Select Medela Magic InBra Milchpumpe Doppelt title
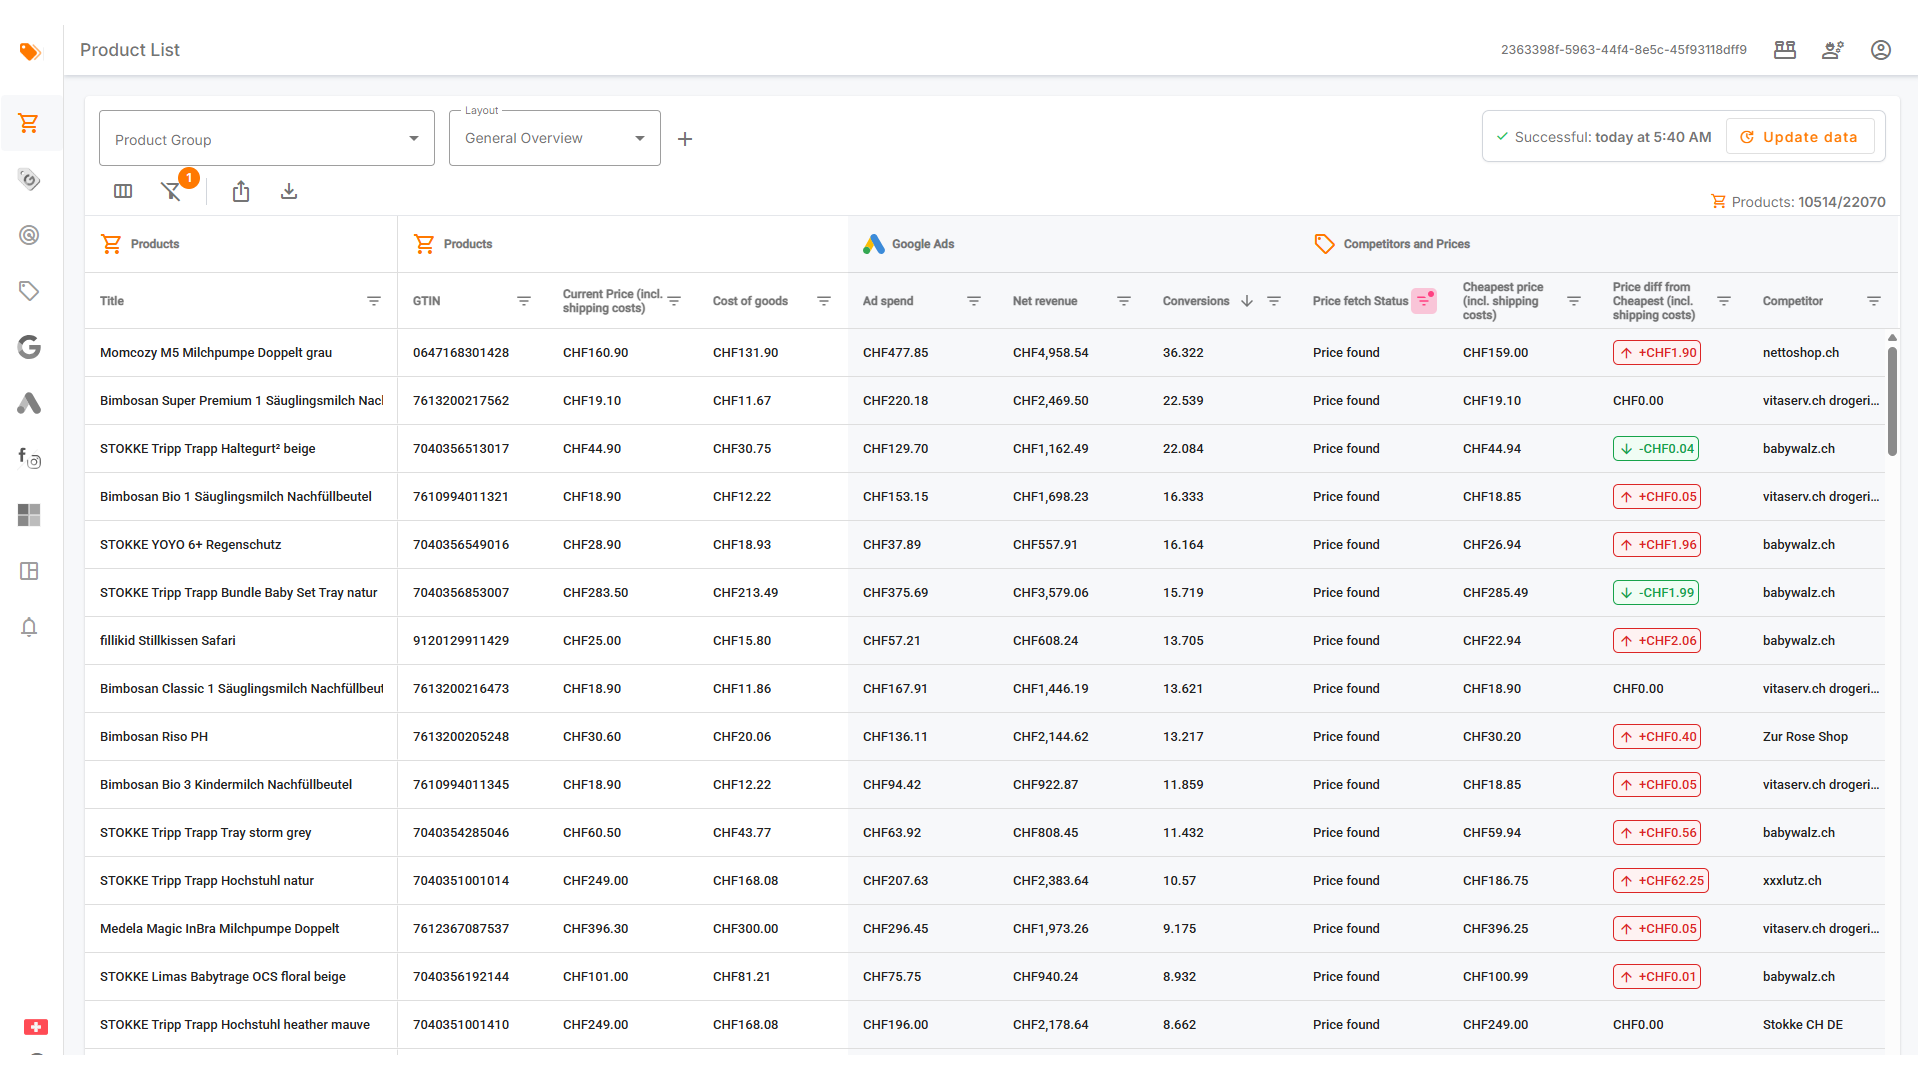 (x=220, y=929)
